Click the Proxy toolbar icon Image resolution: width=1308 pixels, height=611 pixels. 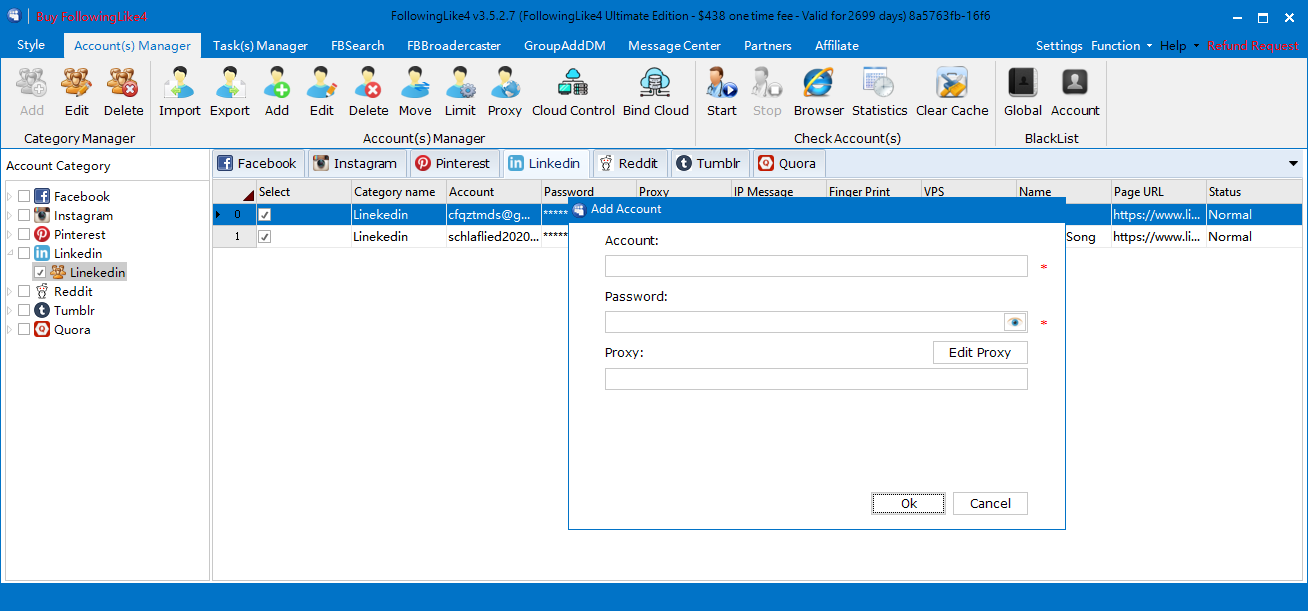click(x=505, y=92)
